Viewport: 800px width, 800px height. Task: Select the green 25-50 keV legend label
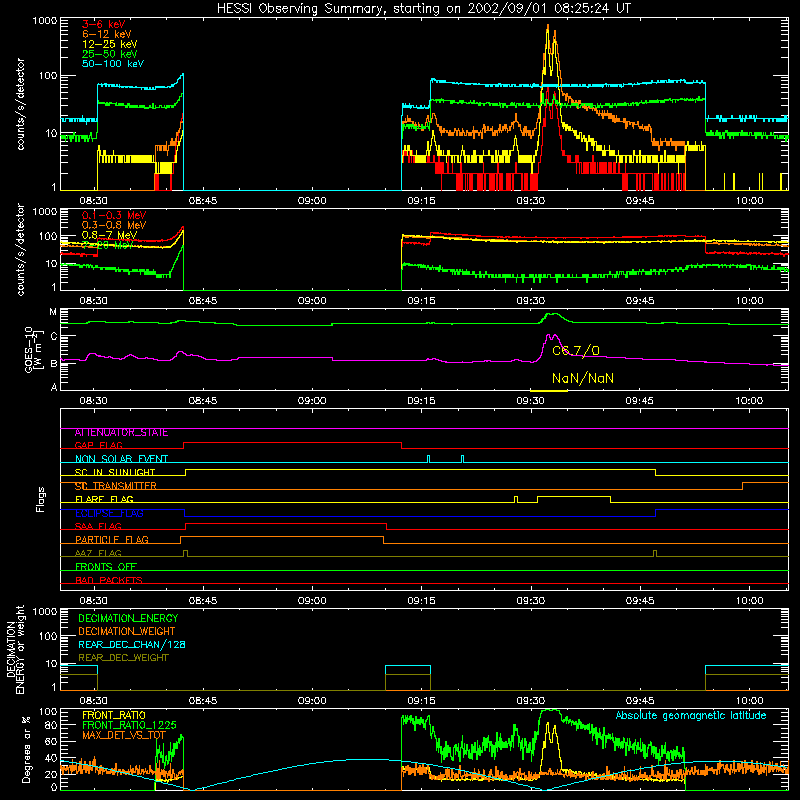click(x=110, y=54)
